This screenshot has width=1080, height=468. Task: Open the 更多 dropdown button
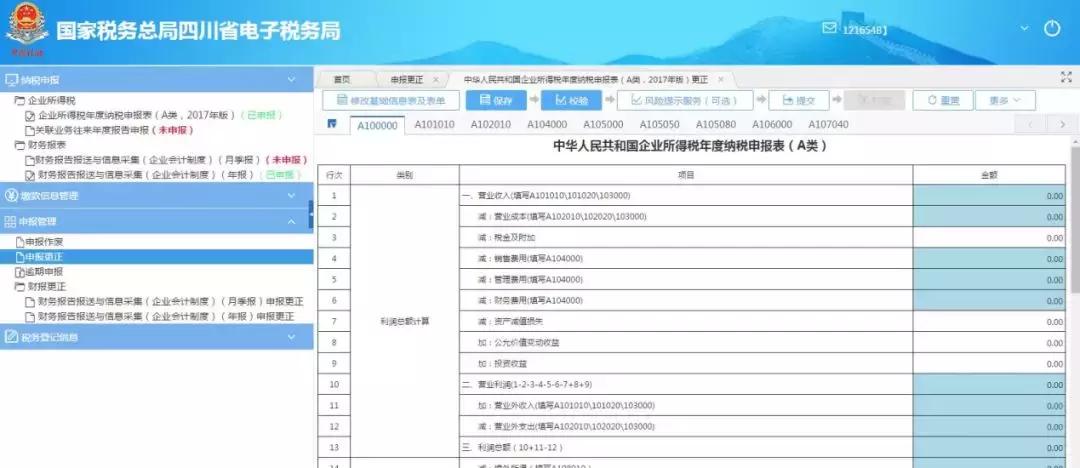pos(1005,101)
